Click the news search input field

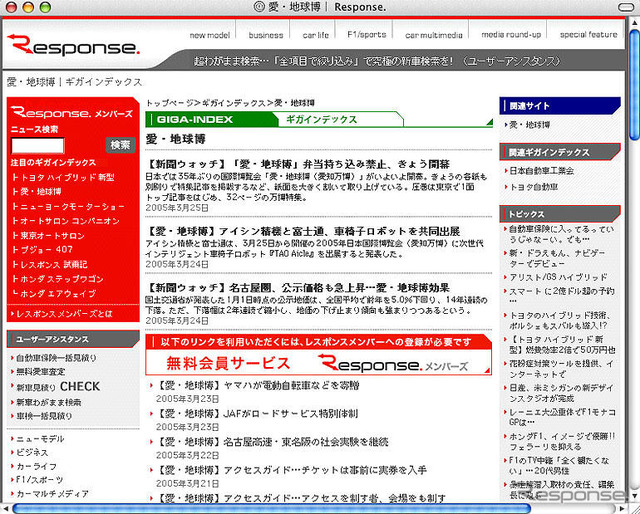[38, 145]
